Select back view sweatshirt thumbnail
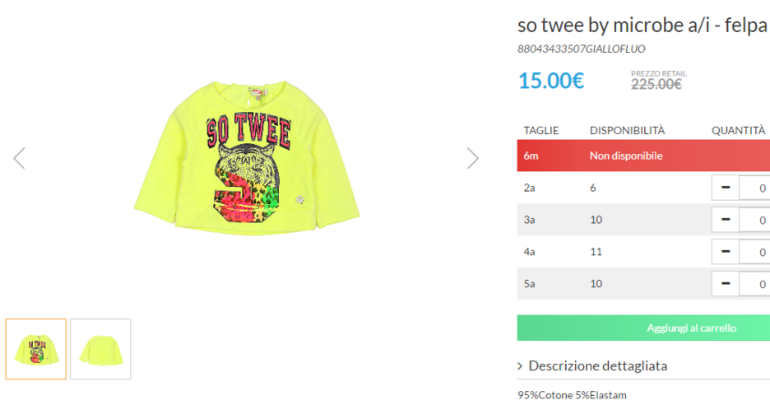Image resolution: width=770 pixels, height=414 pixels. [101, 349]
